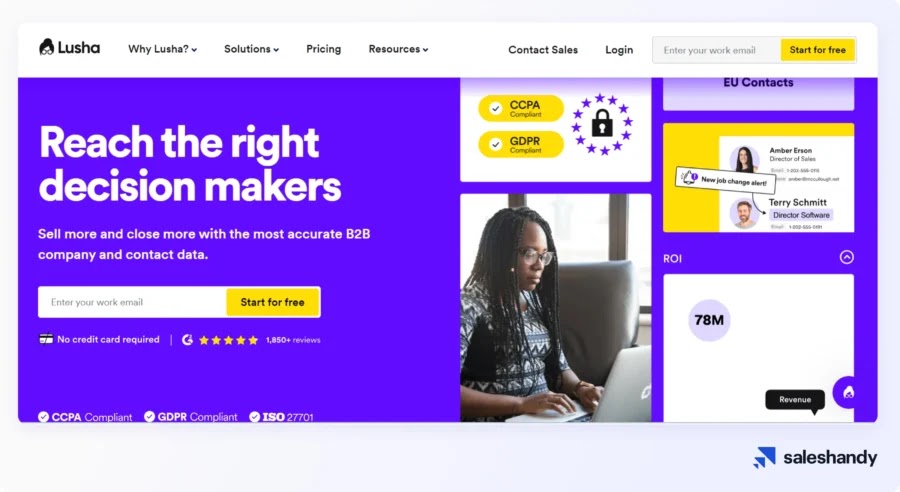Expand the Resources navigation menu
This screenshot has height=492, width=900.
(x=398, y=49)
